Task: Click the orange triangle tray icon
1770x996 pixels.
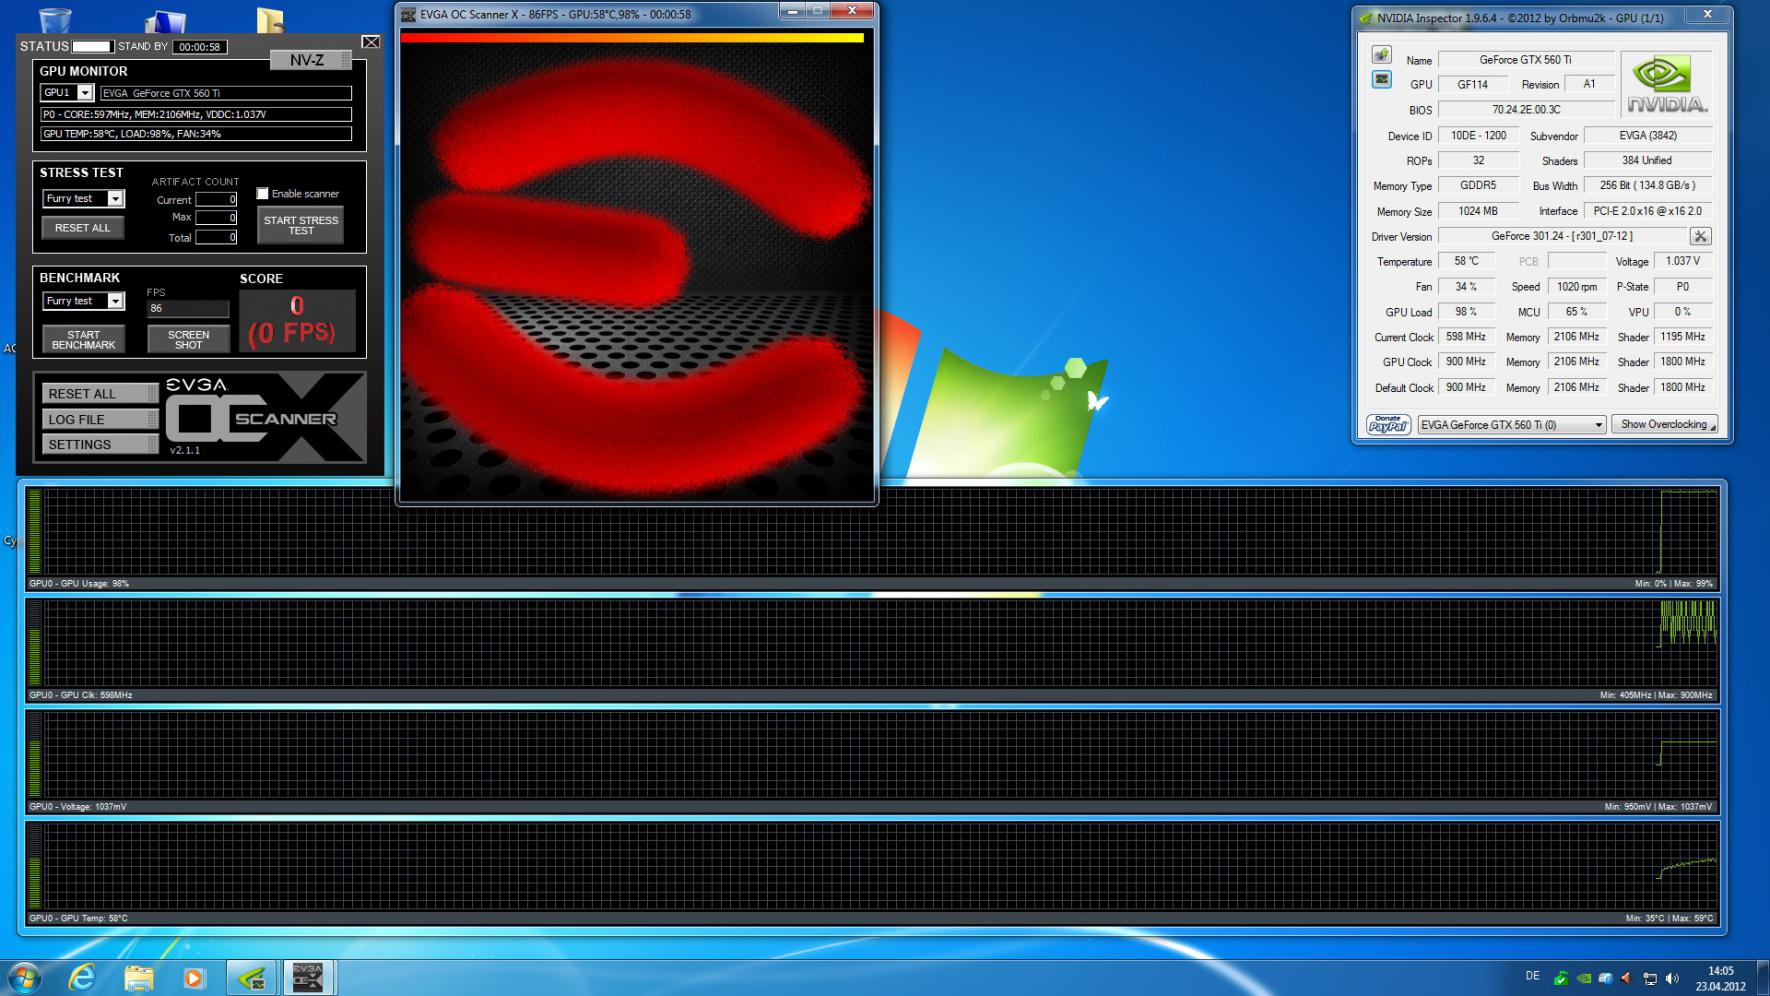Action: point(1627,978)
